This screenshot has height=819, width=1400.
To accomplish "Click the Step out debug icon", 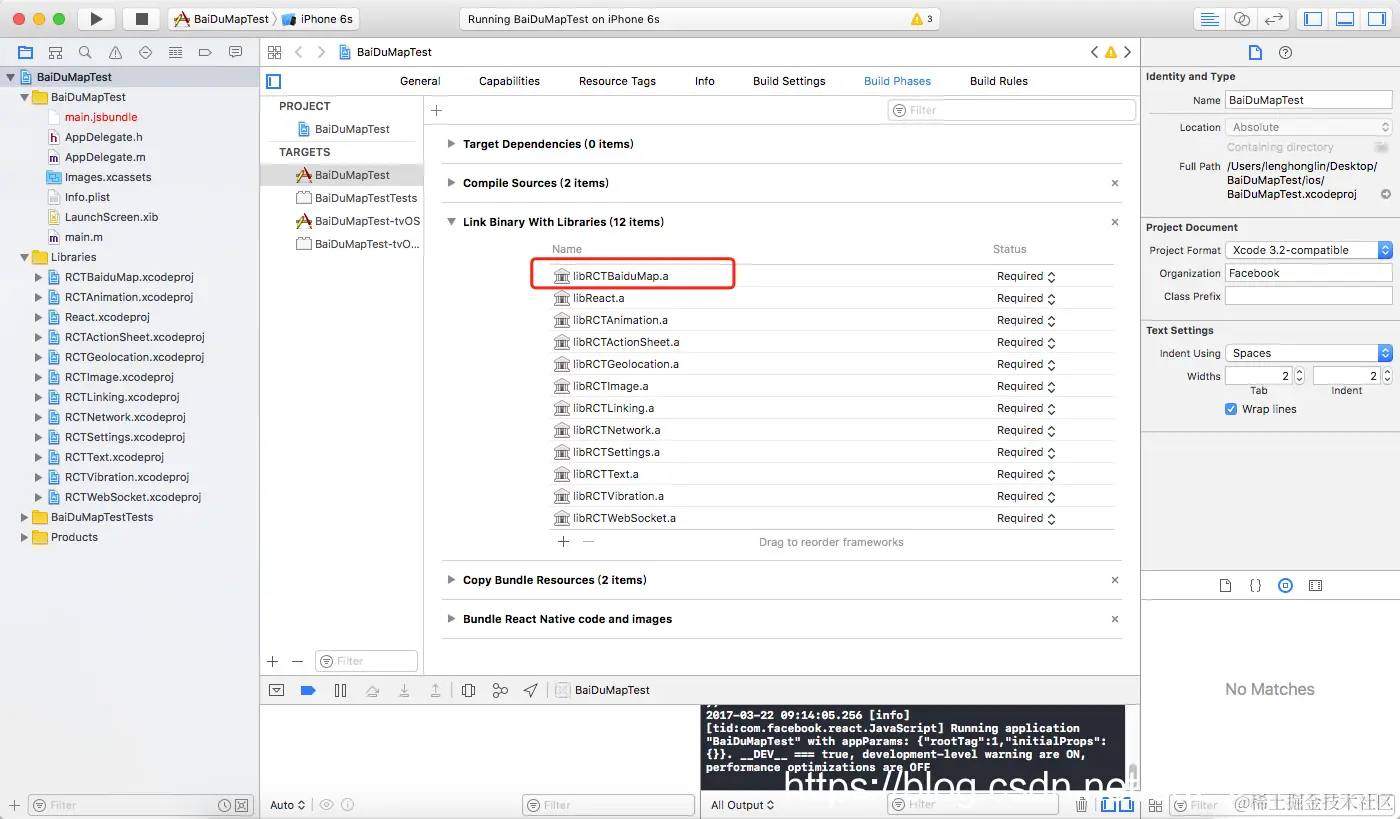I will [436, 690].
